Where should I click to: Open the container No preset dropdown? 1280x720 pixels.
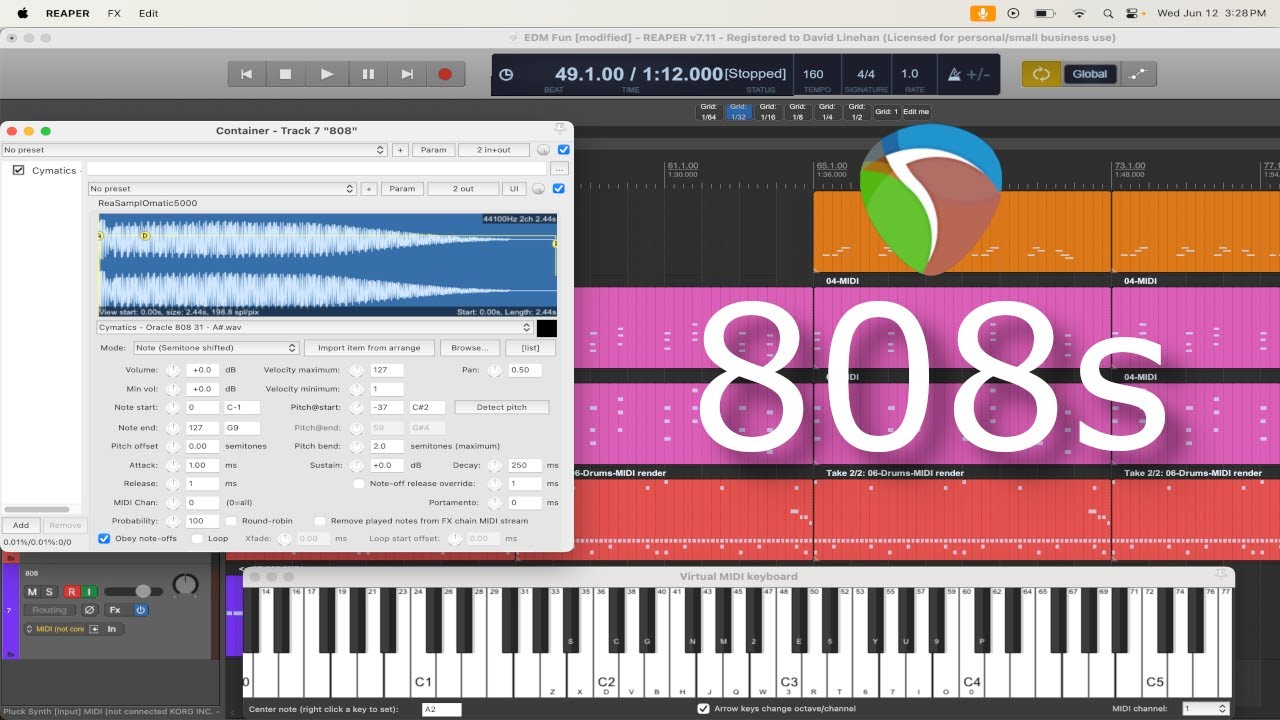click(x=194, y=150)
